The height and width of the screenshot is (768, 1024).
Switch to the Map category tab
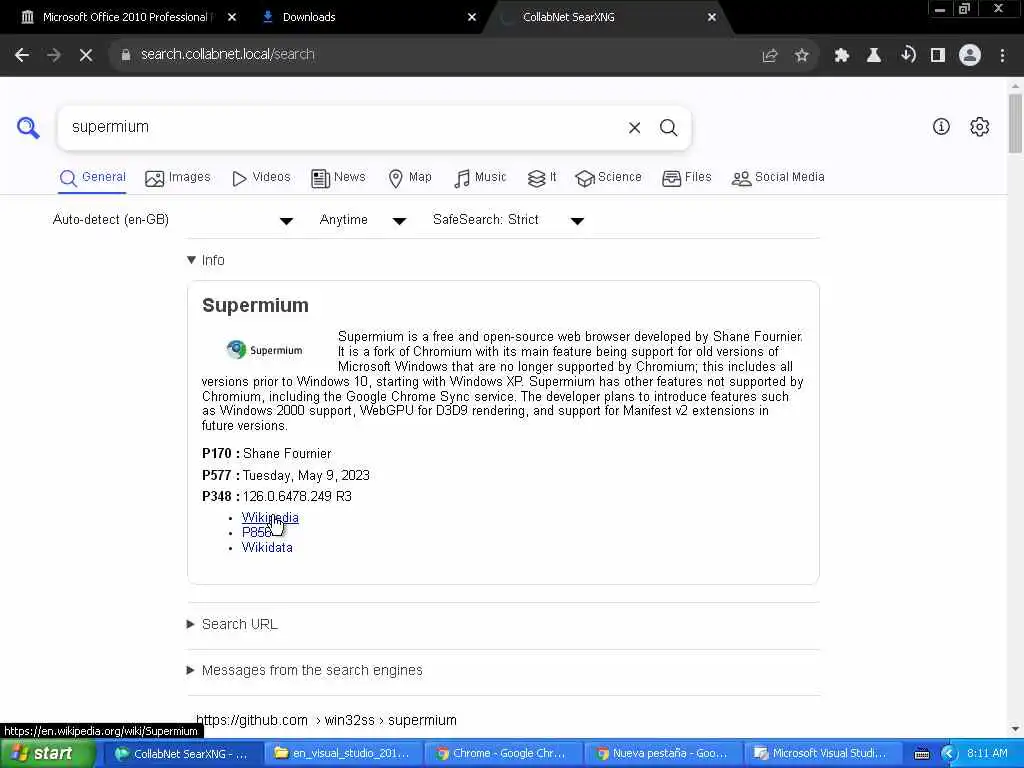409,178
